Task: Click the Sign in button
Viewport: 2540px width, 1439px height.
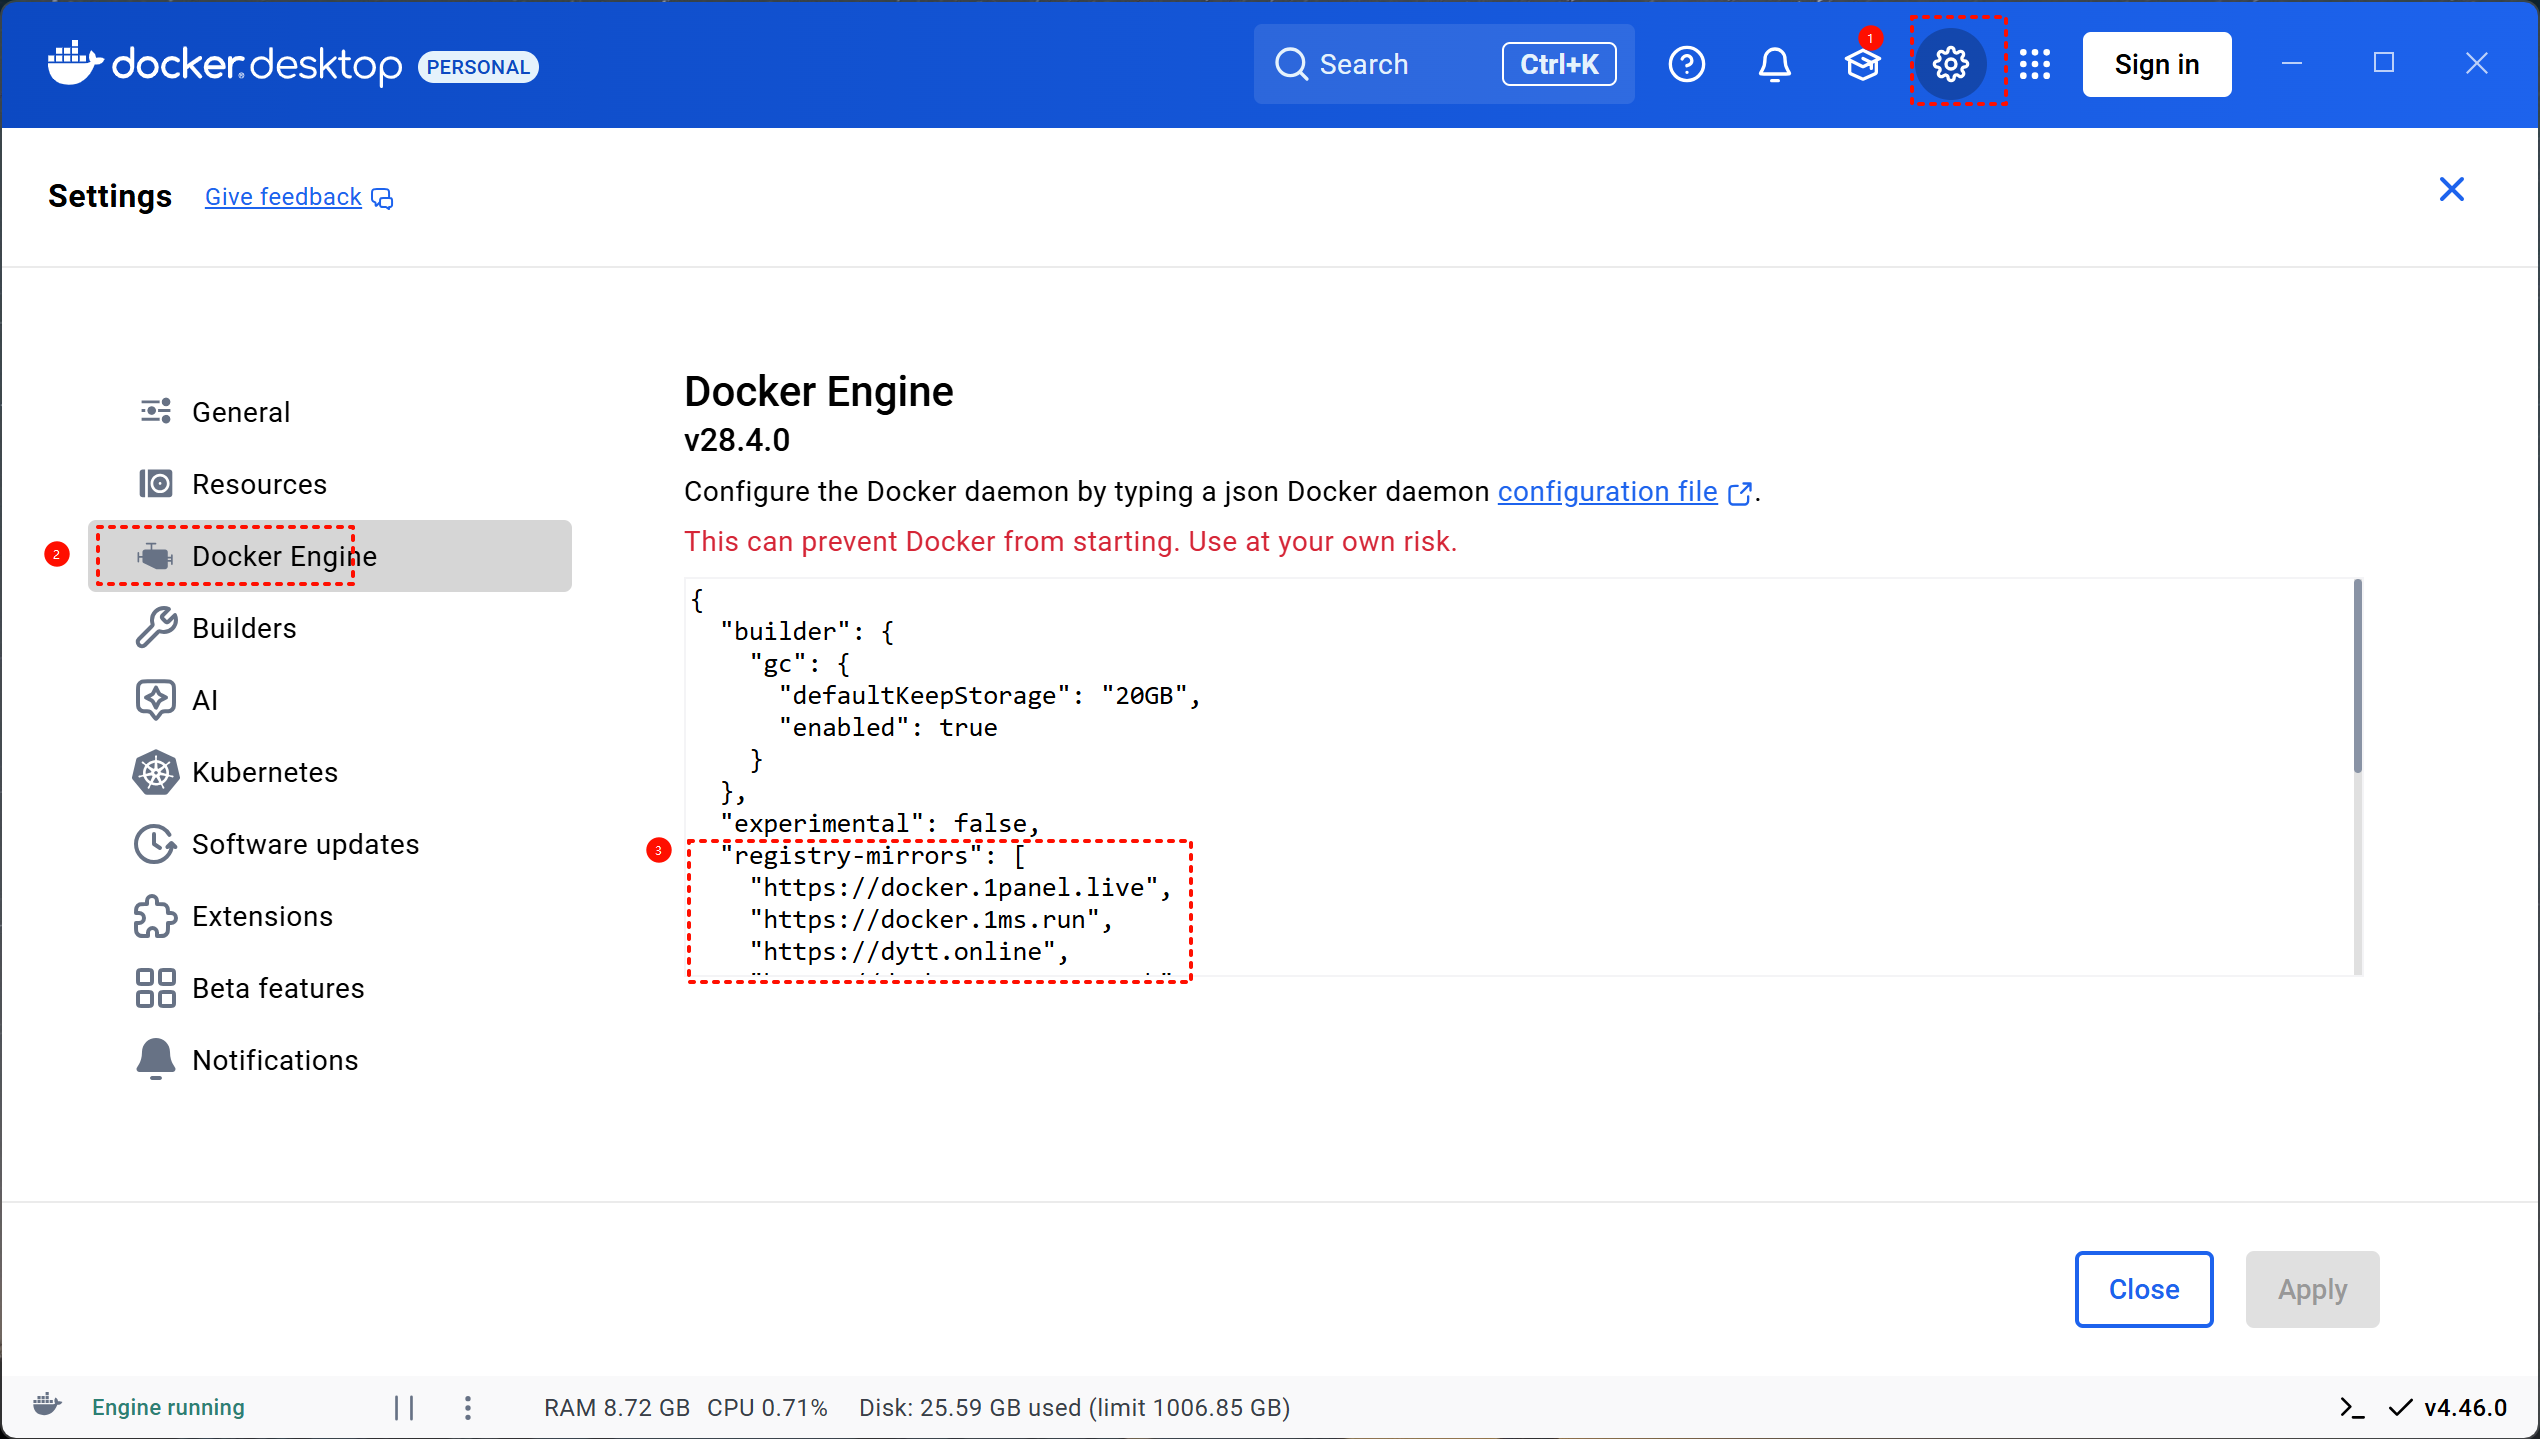Action: click(2156, 64)
